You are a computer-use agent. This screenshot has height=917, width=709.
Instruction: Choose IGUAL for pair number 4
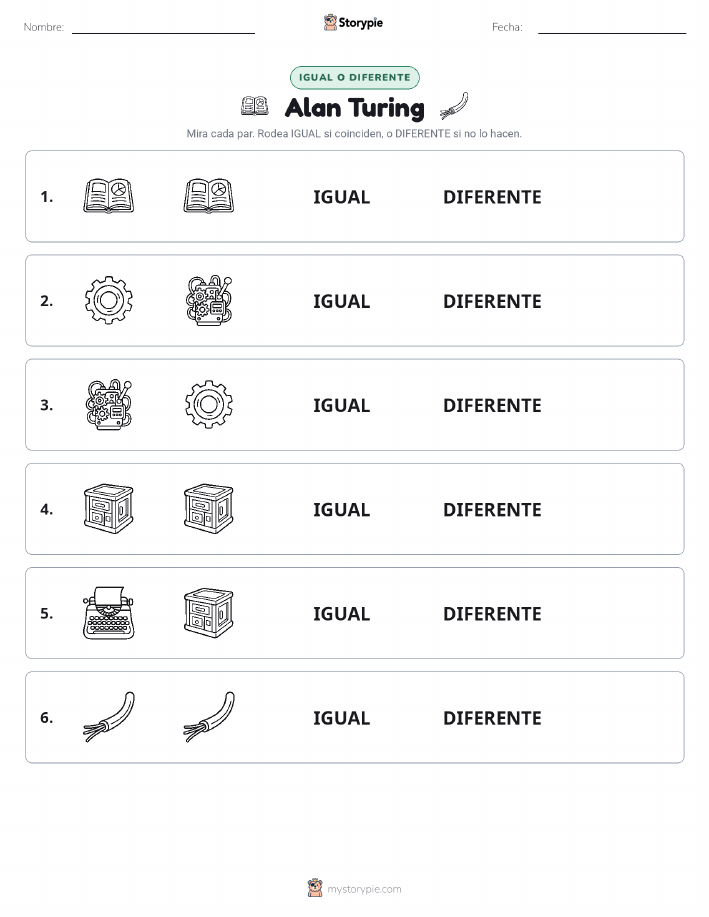tap(342, 509)
